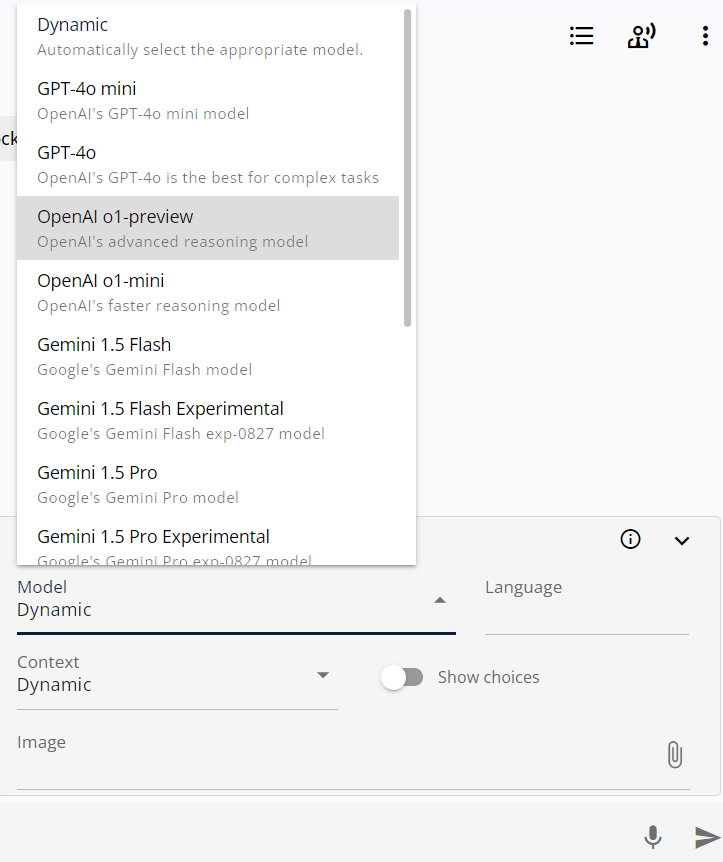Viewport: 723px width, 862px height.
Task: Click the model list scrollbar
Action: click(x=408, y=170)
